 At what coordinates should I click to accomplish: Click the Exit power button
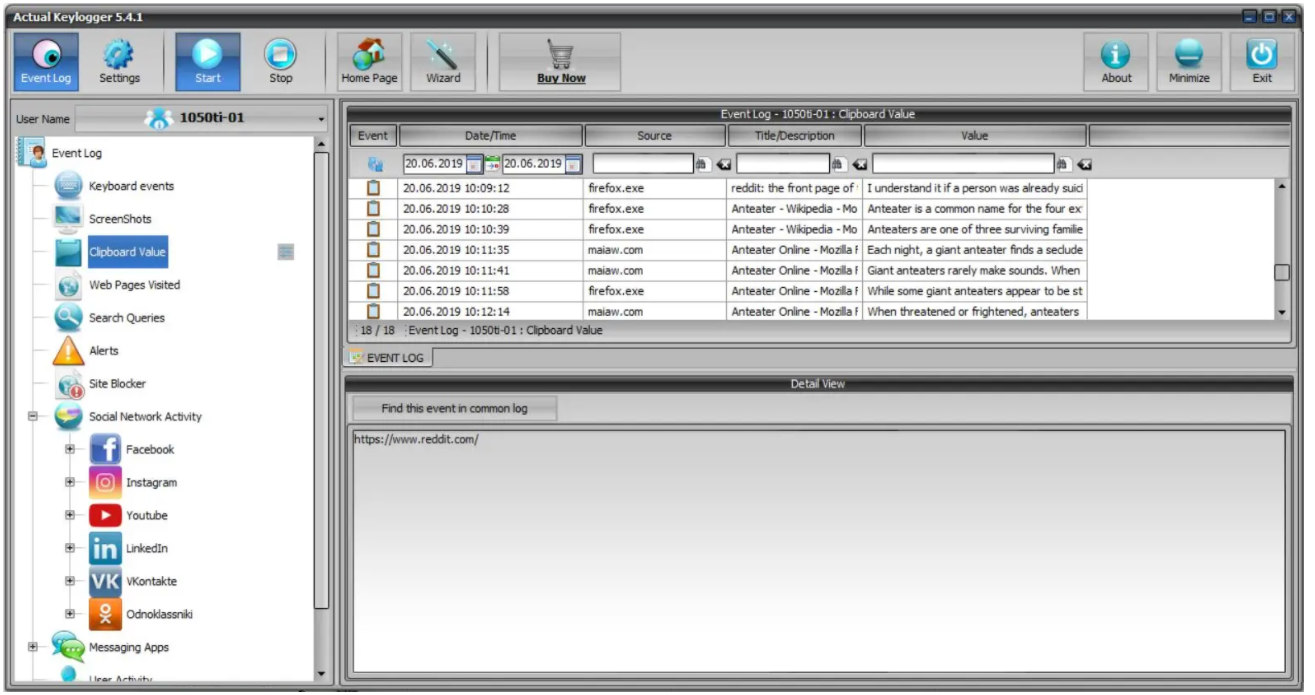1262,62
